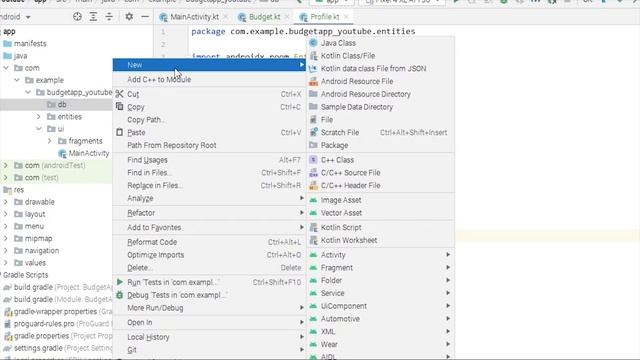Click C/C++ Header File icon
640x360 pixels.
click(x=313, y=185)
